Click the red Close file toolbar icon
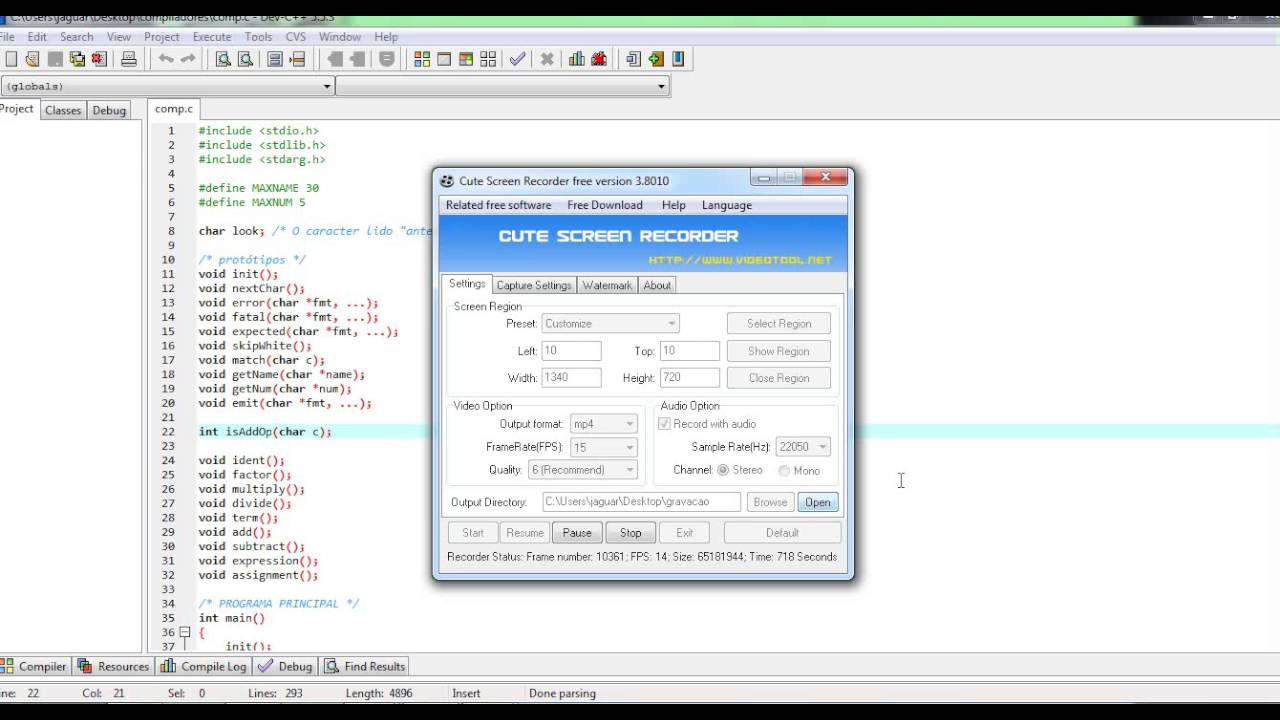Screen dimensions: 1280x720 [99, 59]
